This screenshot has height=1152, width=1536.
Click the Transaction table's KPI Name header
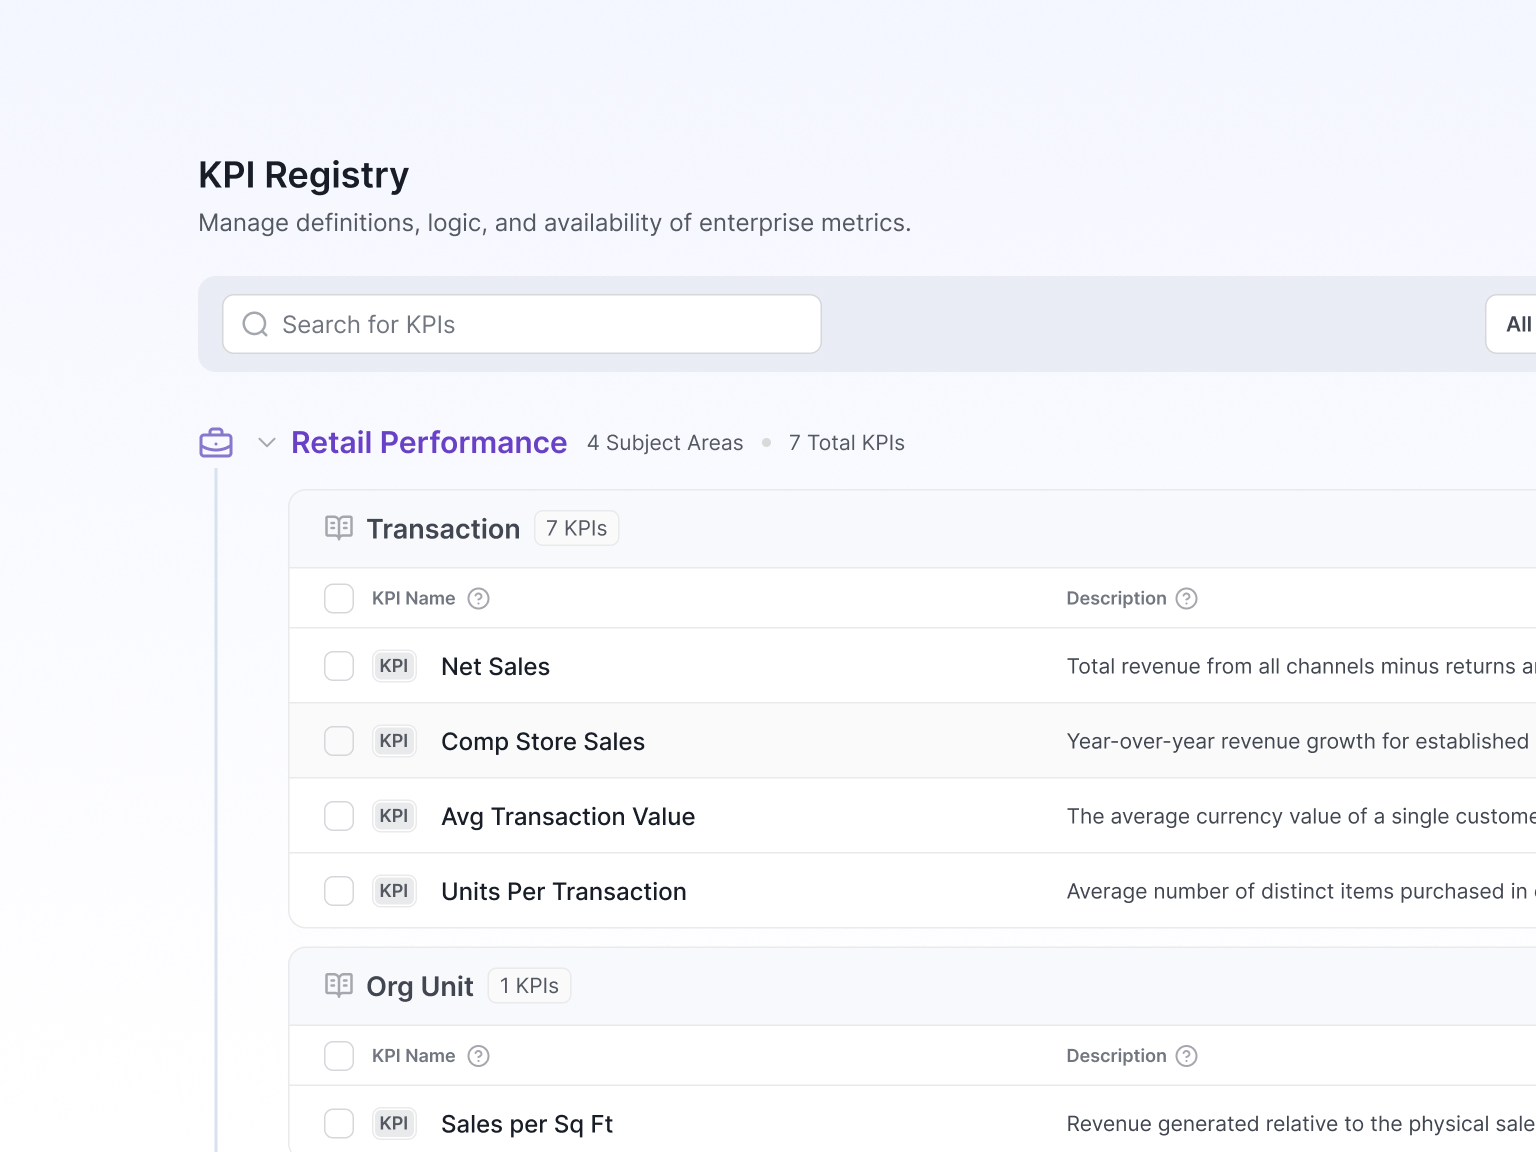[413, 598]
